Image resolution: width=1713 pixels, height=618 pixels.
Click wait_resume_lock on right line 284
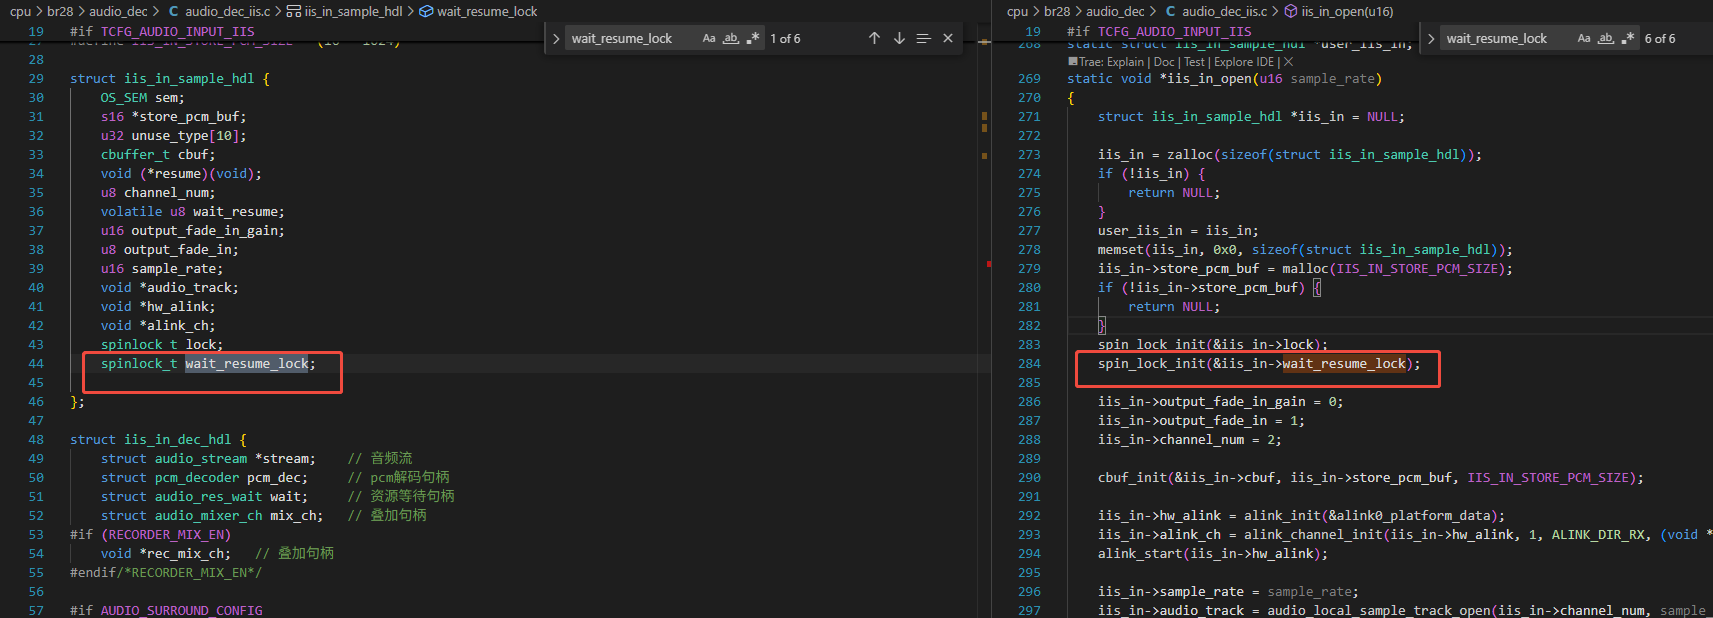click(x=1344, y=364)
